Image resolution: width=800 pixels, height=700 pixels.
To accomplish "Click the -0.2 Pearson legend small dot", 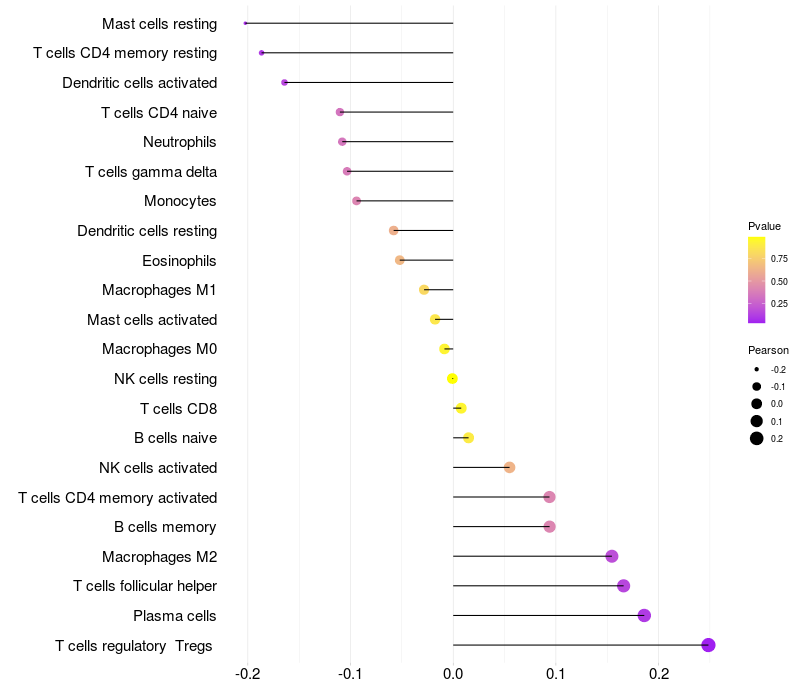I will 756,369.
